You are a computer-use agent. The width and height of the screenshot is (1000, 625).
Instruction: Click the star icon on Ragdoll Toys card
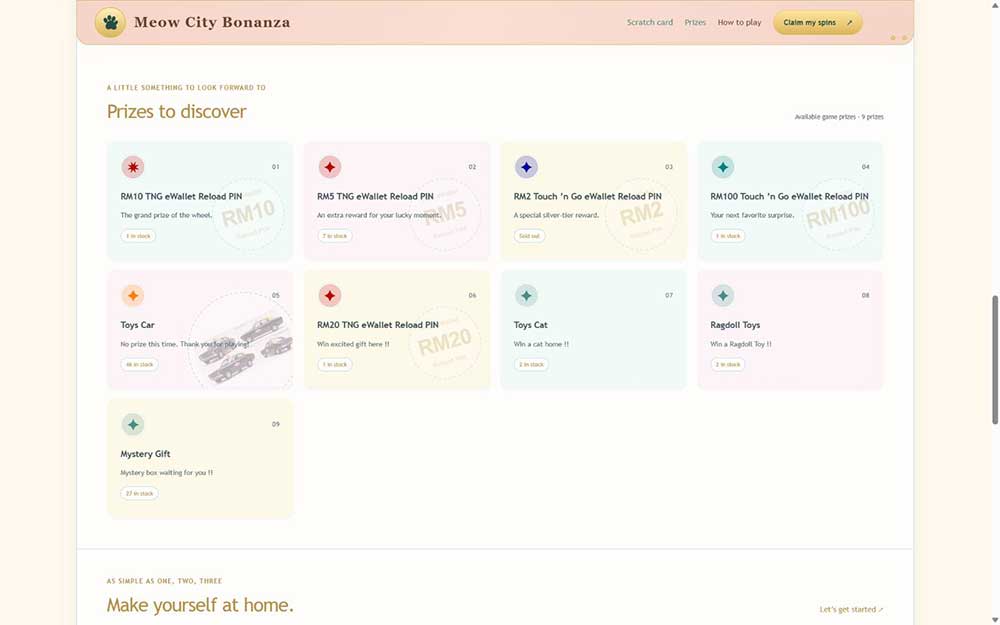723,295
